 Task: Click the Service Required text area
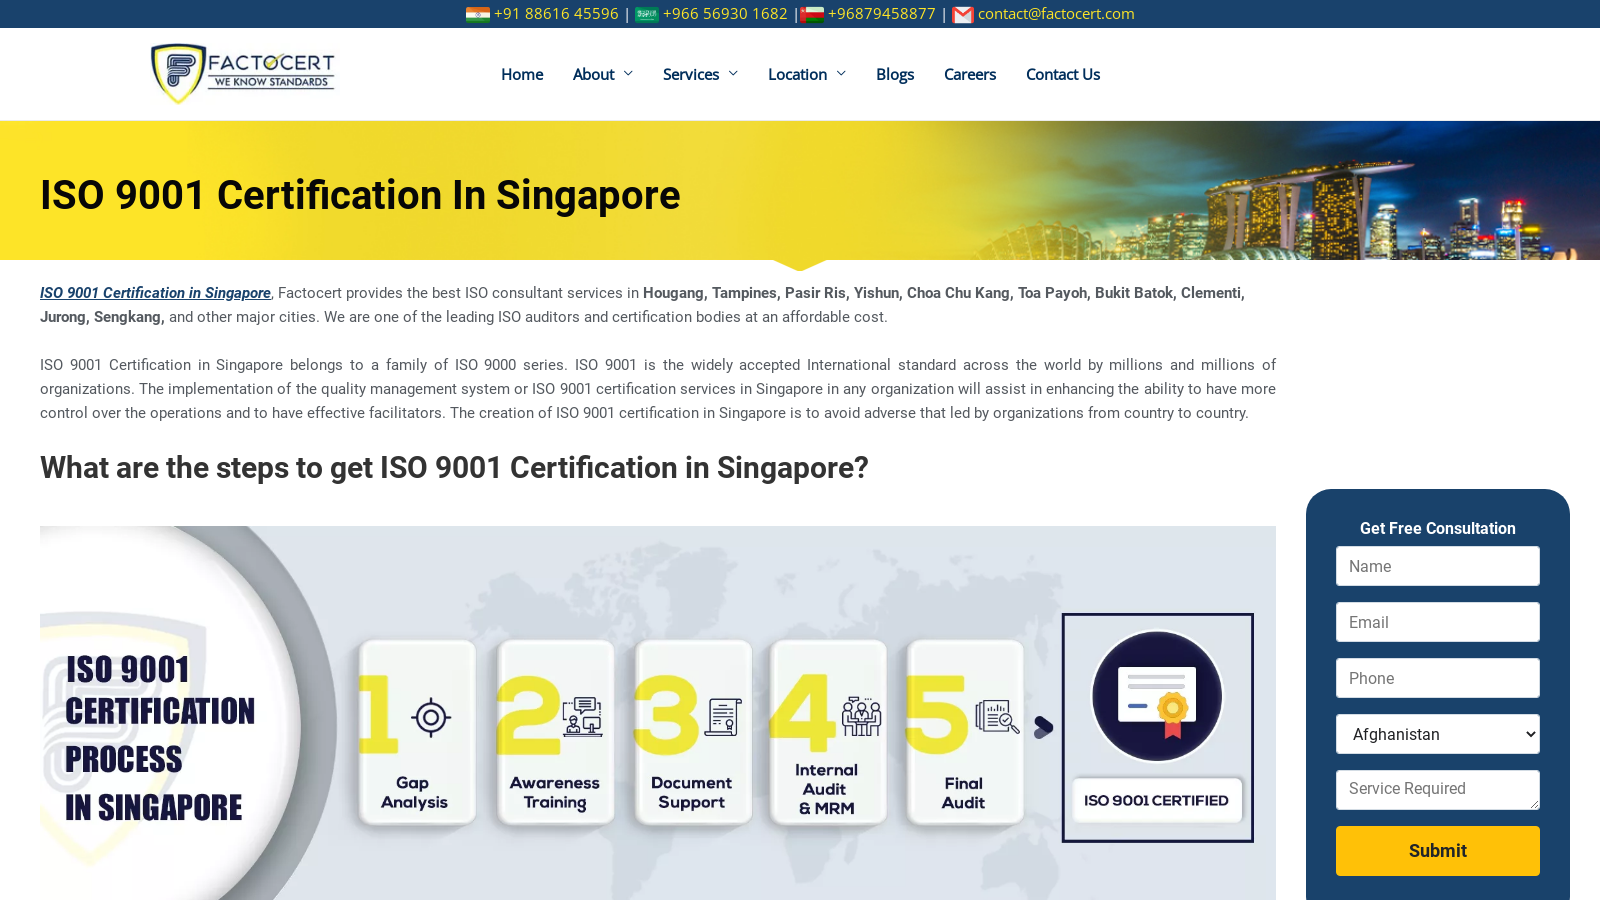click(1438, 790)
